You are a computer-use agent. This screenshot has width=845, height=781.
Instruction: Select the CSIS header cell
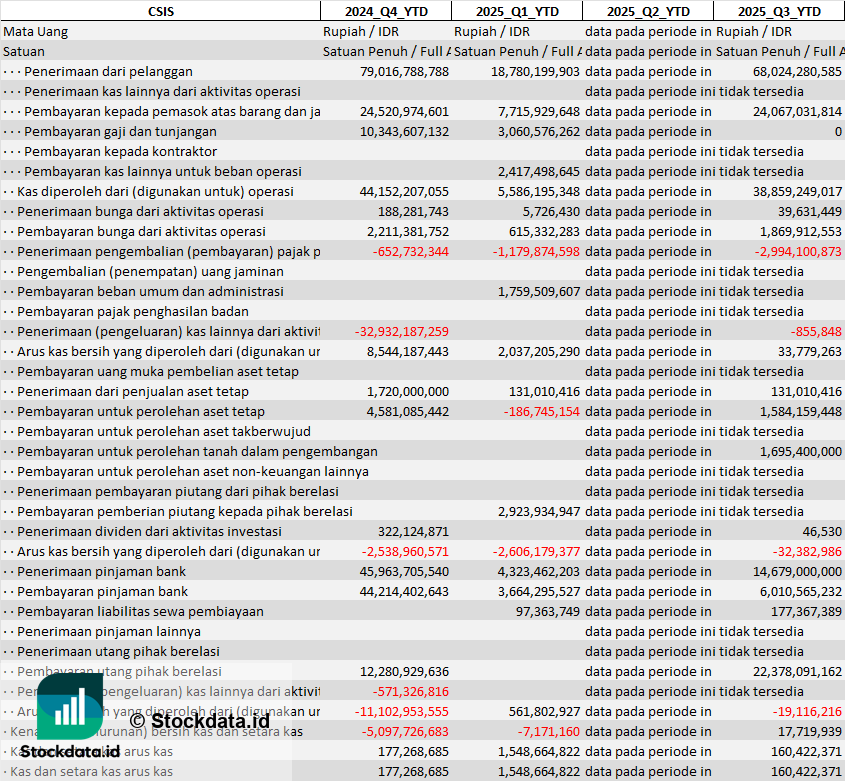click(160, 11)
